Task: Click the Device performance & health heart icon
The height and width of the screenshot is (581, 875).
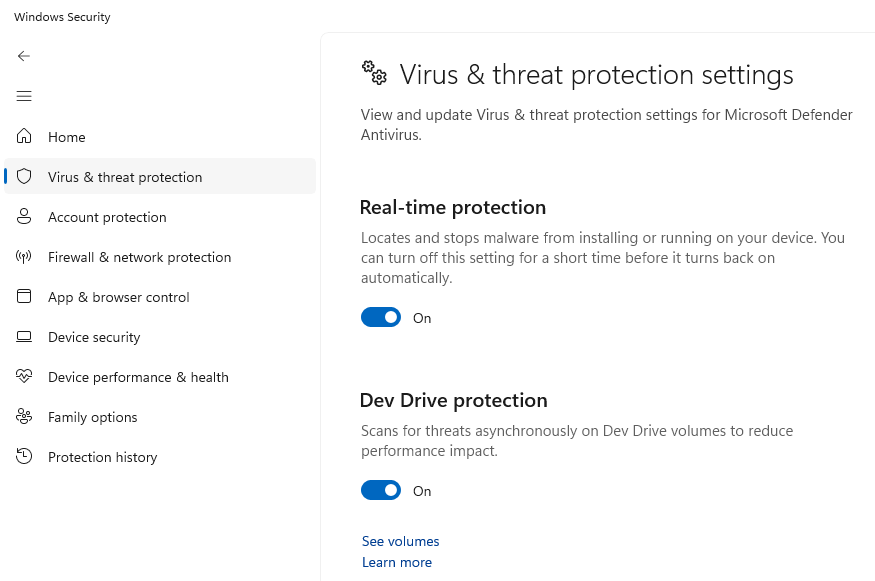Action: (24, 377)
